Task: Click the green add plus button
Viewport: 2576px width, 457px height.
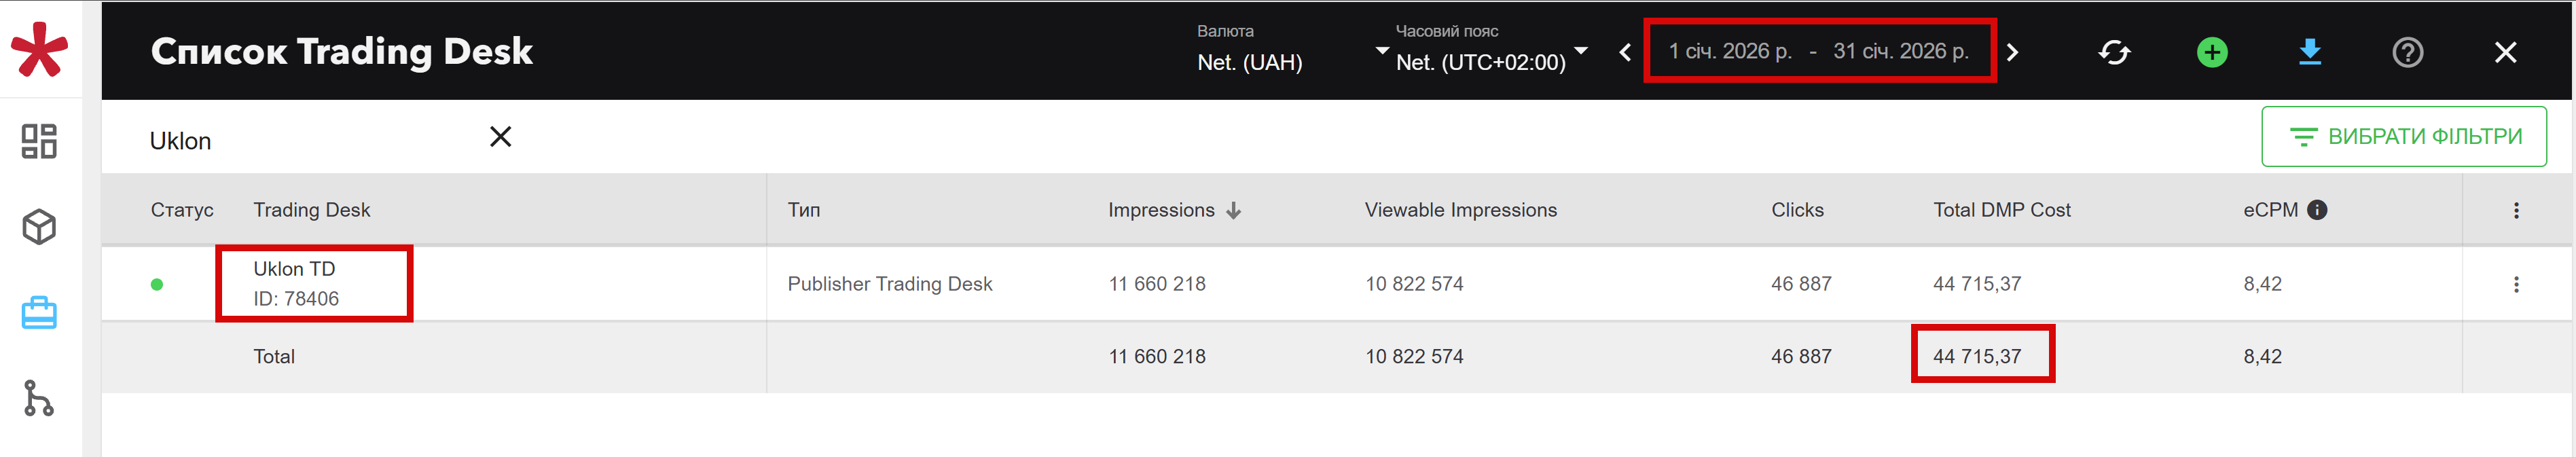Action: [2211, 52]
